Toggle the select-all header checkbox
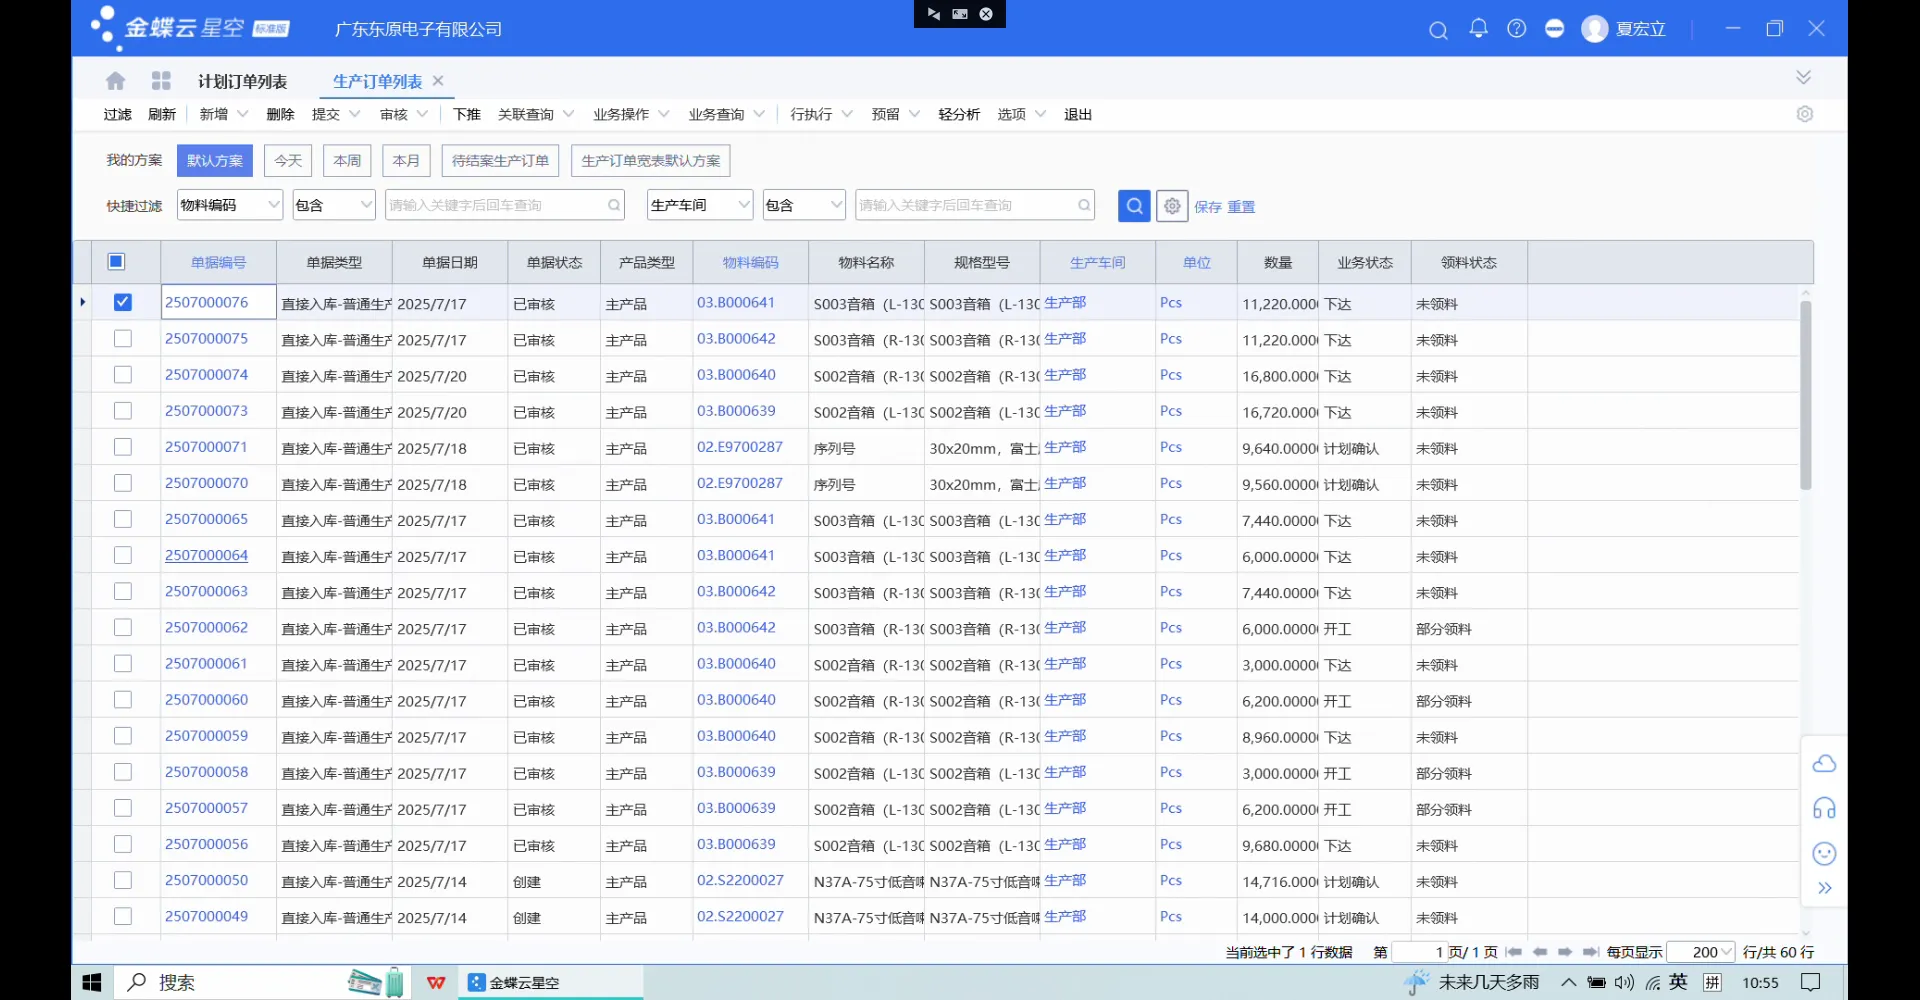Viewport: 1920px width, 1000px height. pyautogui.click(x=116, y=262)
